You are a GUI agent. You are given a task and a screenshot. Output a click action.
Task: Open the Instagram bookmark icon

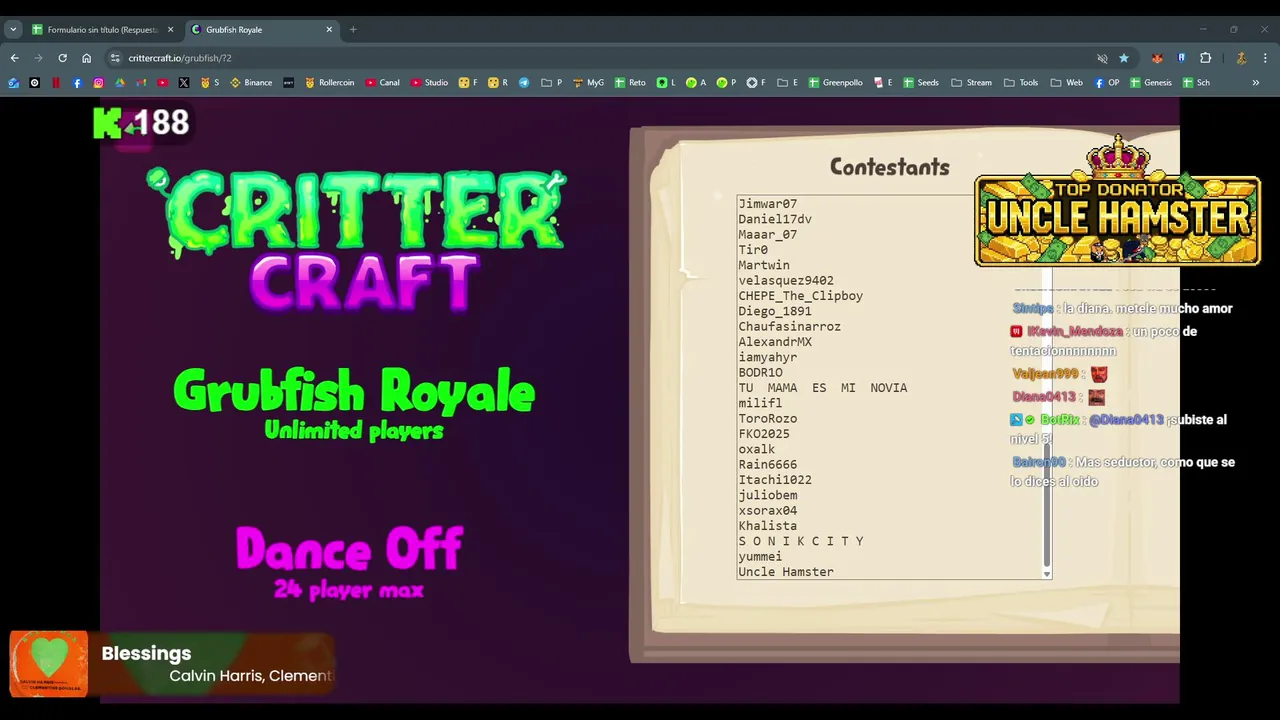point(98,83)
